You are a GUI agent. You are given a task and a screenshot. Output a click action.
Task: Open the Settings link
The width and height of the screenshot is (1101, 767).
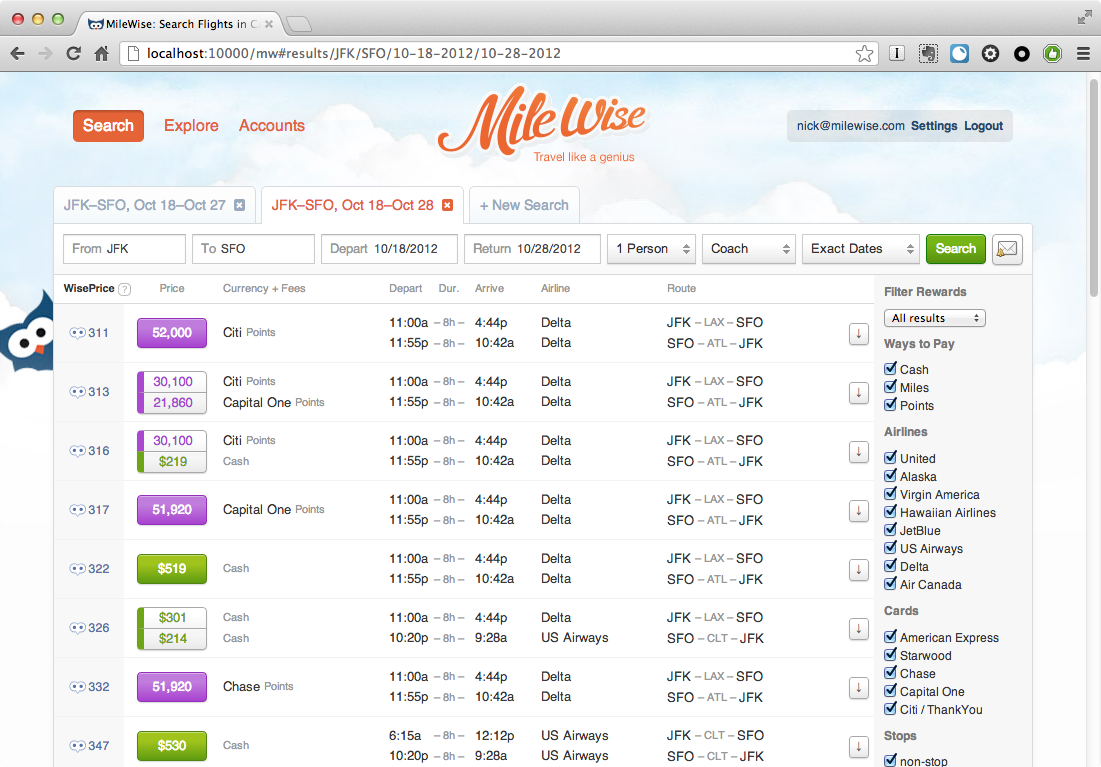934,126
